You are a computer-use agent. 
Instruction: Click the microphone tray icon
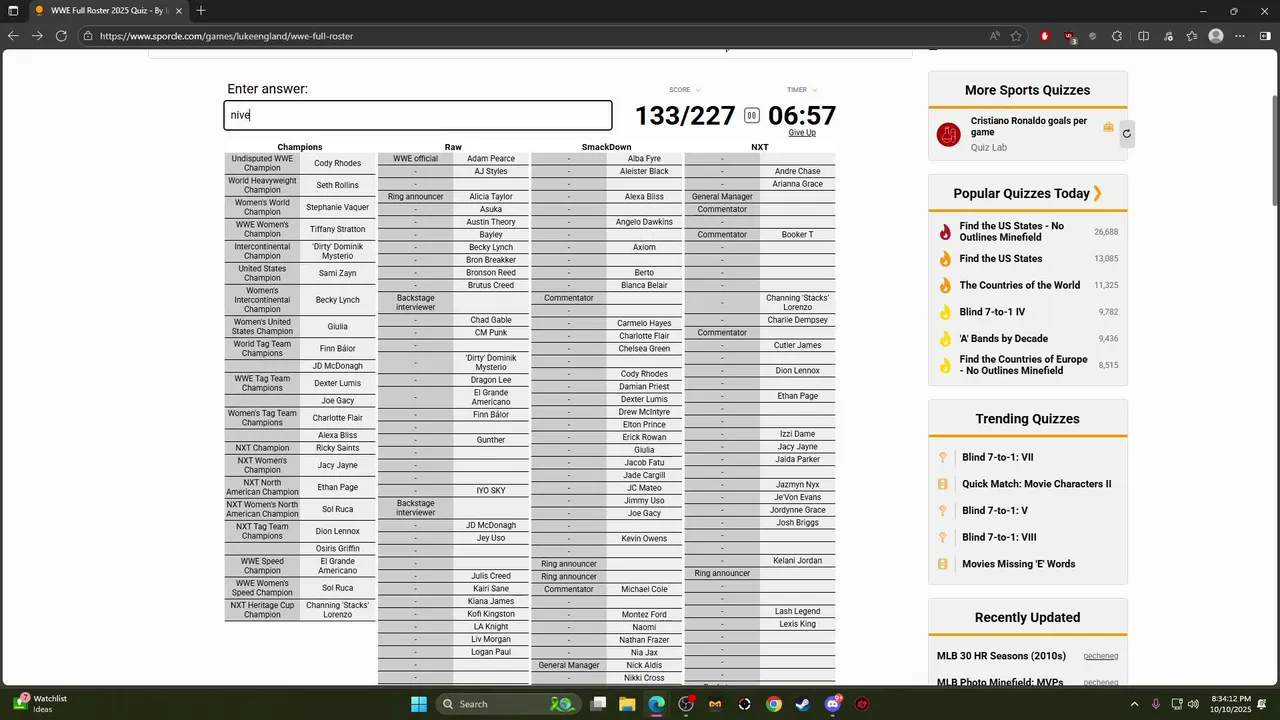tap(1156, 704)
